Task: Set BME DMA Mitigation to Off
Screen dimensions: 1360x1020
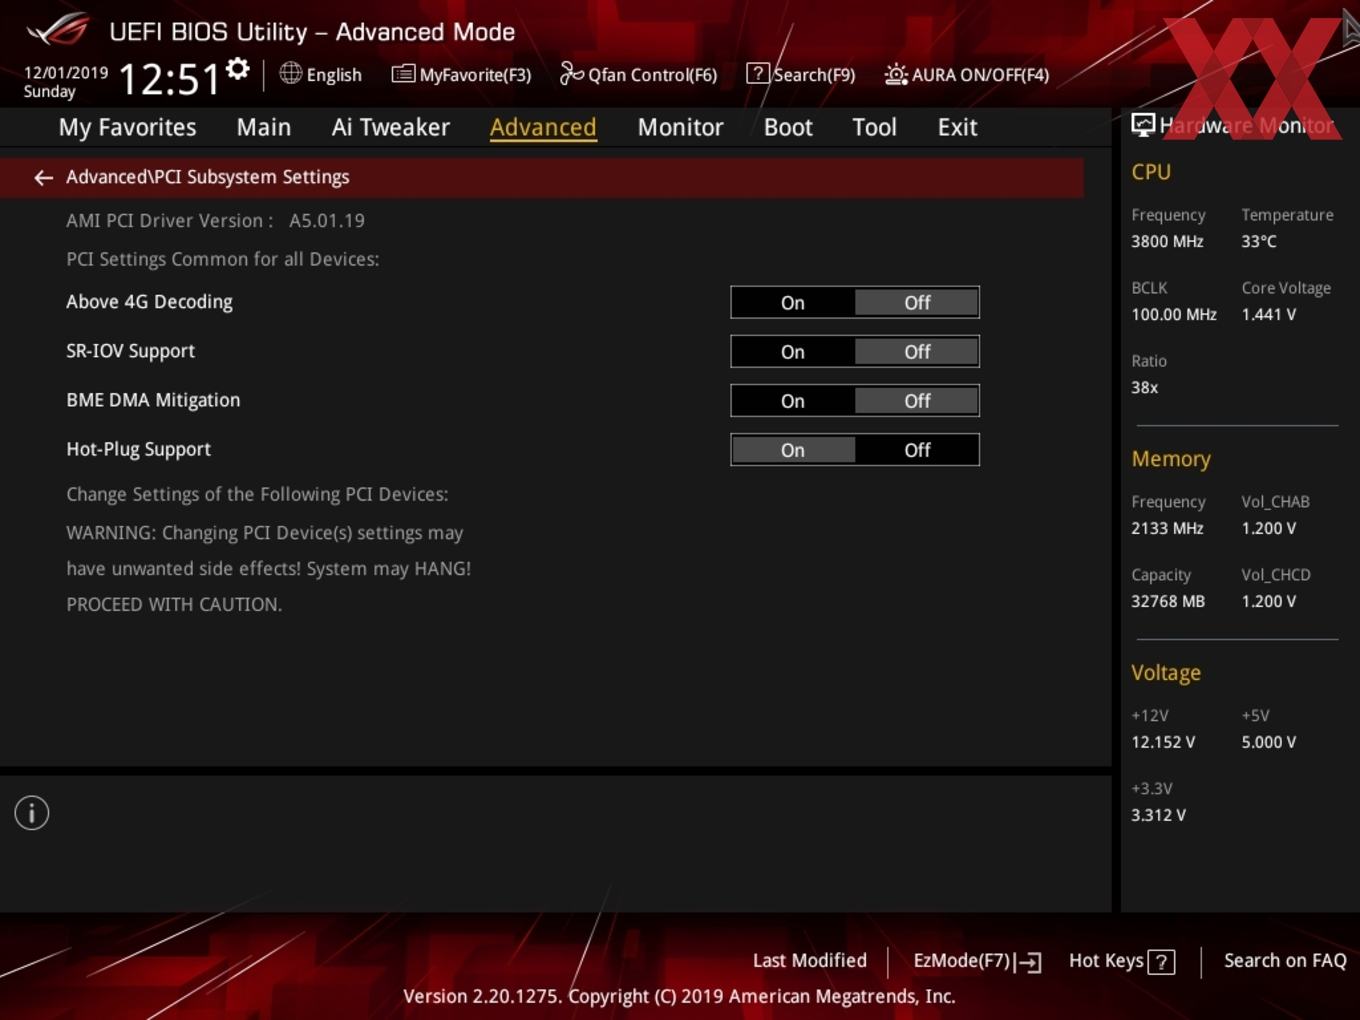Action: pos(917,401)
